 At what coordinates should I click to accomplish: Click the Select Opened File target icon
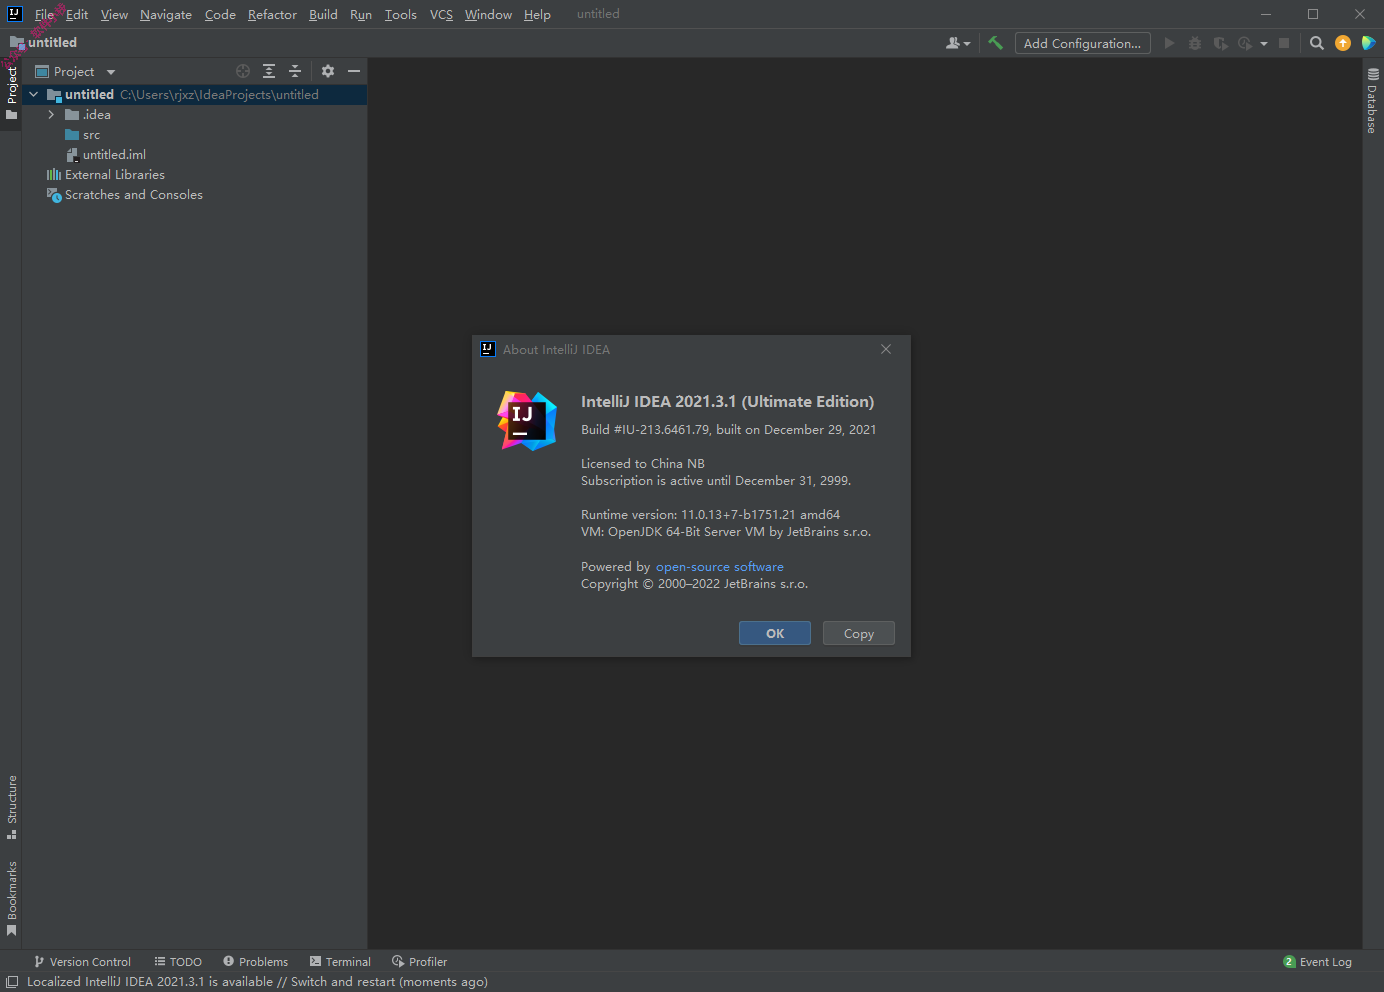[243, 71]
